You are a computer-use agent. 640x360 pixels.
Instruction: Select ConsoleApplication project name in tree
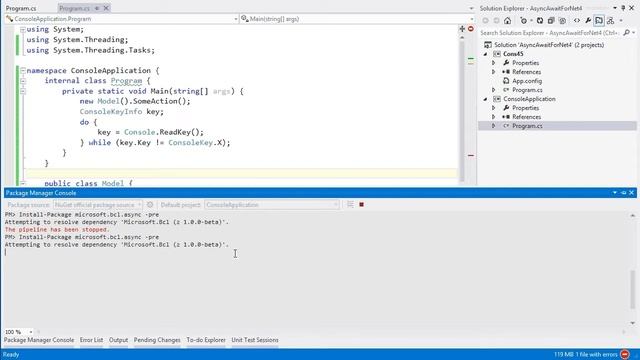[x=529, y=99]
